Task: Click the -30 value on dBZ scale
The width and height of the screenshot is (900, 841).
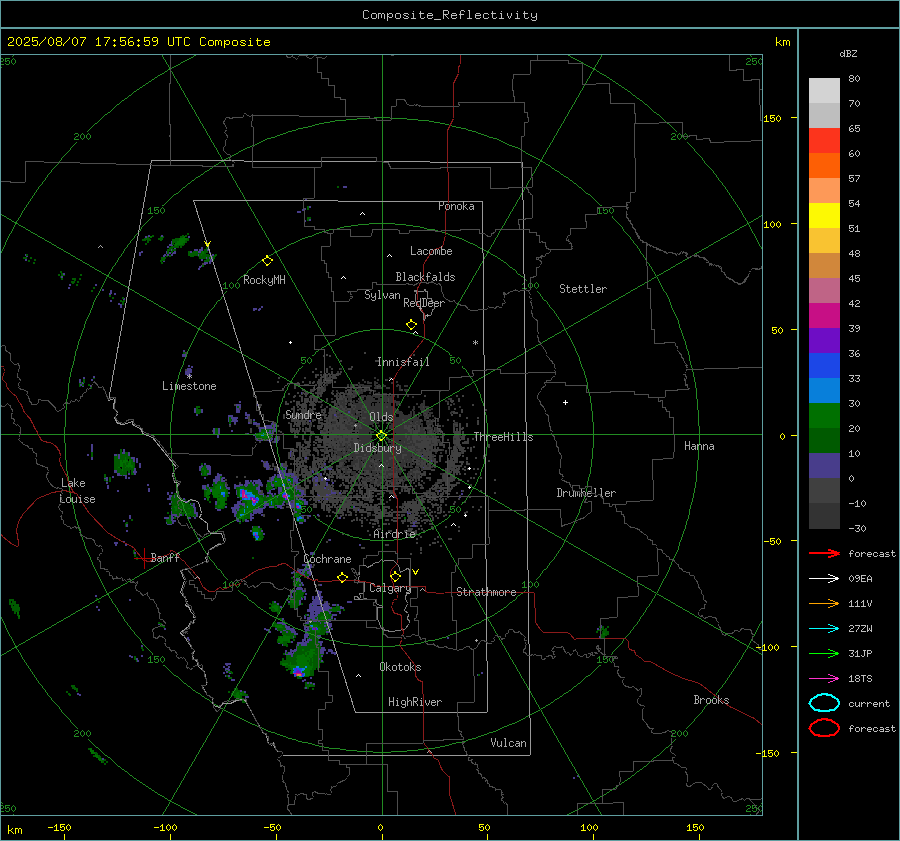Action: click(857, 528)
